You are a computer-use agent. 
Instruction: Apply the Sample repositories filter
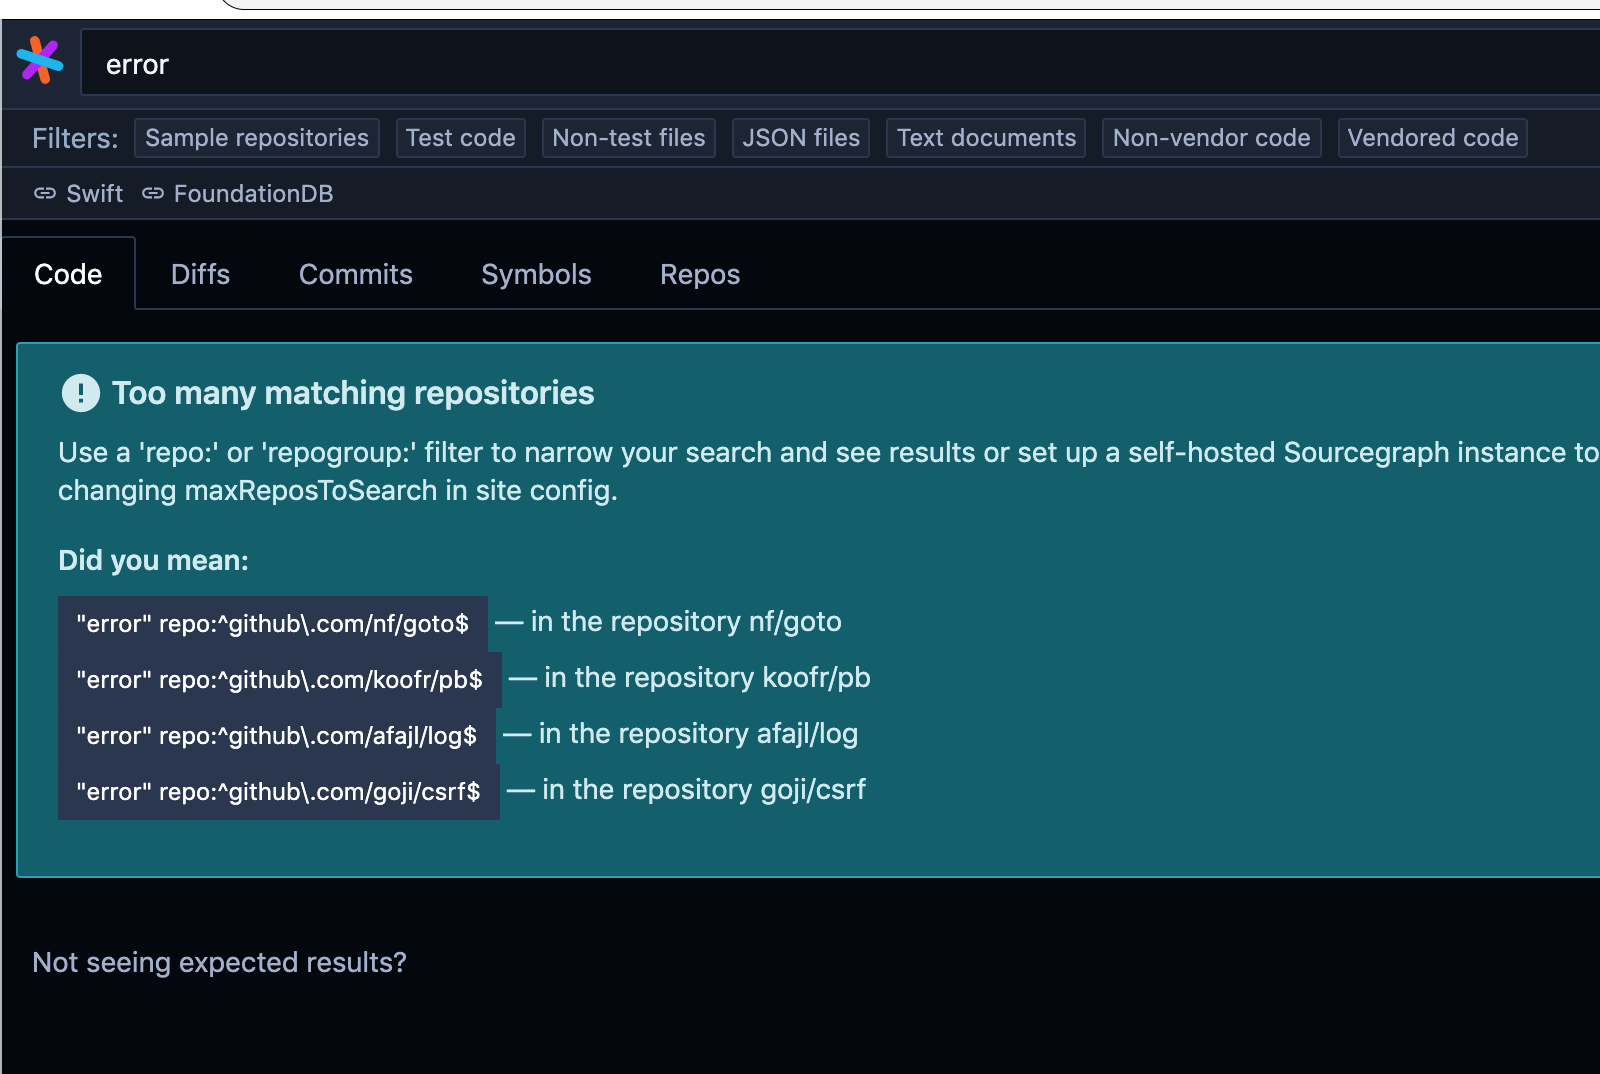tap(257, 138)
